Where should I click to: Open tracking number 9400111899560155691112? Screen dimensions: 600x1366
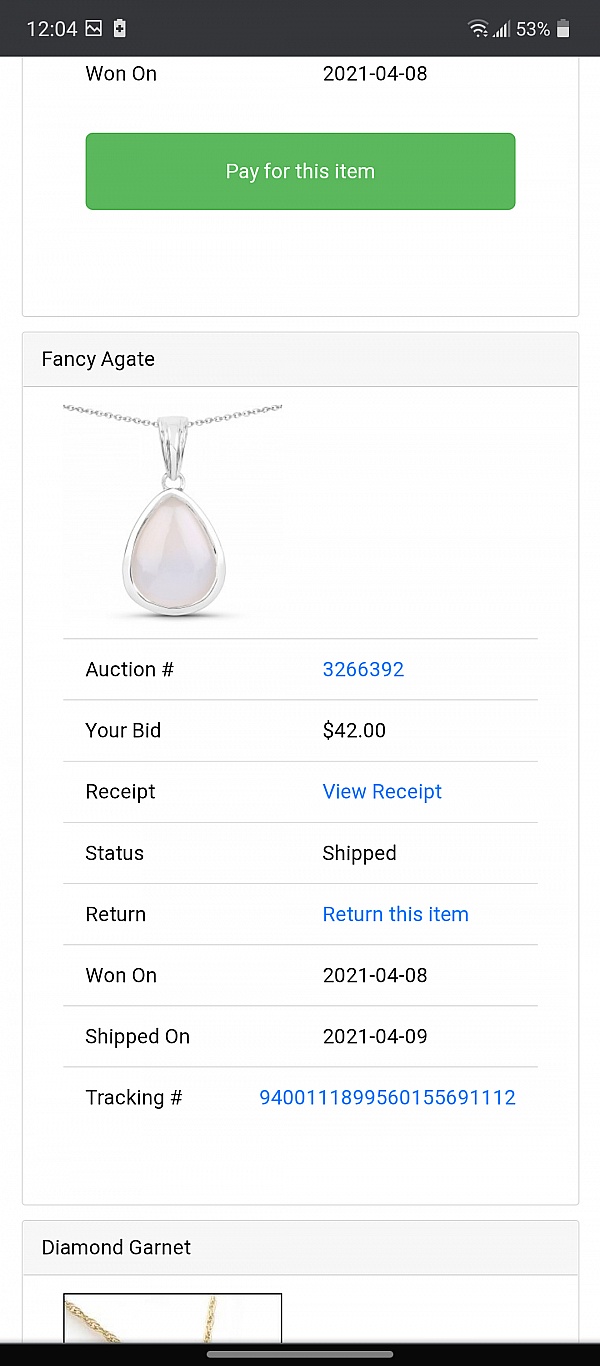pyautogui.click(x=387, y=1097)
